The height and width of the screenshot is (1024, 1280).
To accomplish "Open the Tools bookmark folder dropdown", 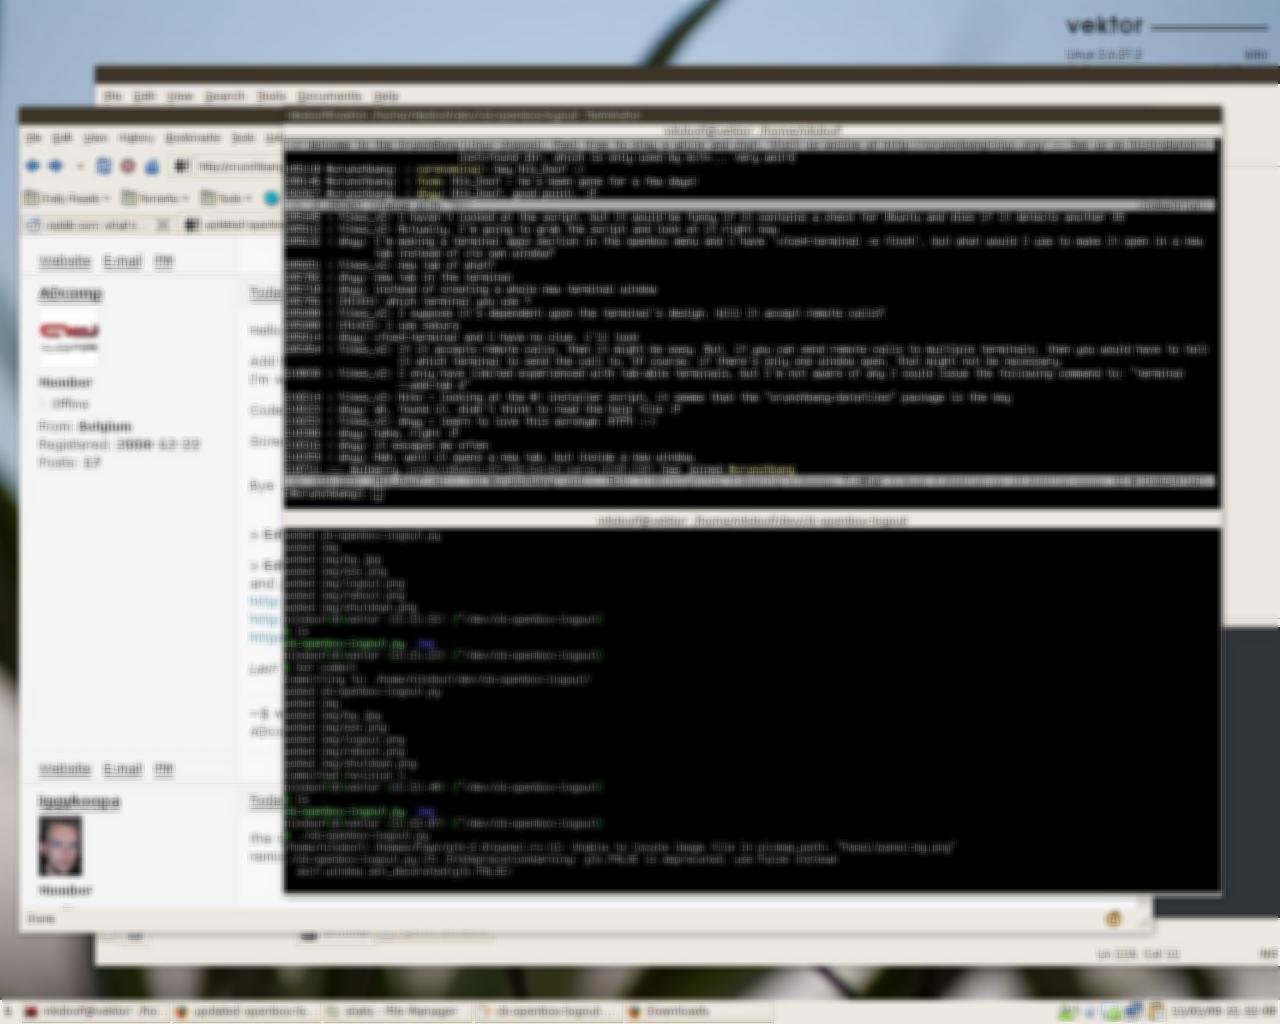I will [228, 198].
